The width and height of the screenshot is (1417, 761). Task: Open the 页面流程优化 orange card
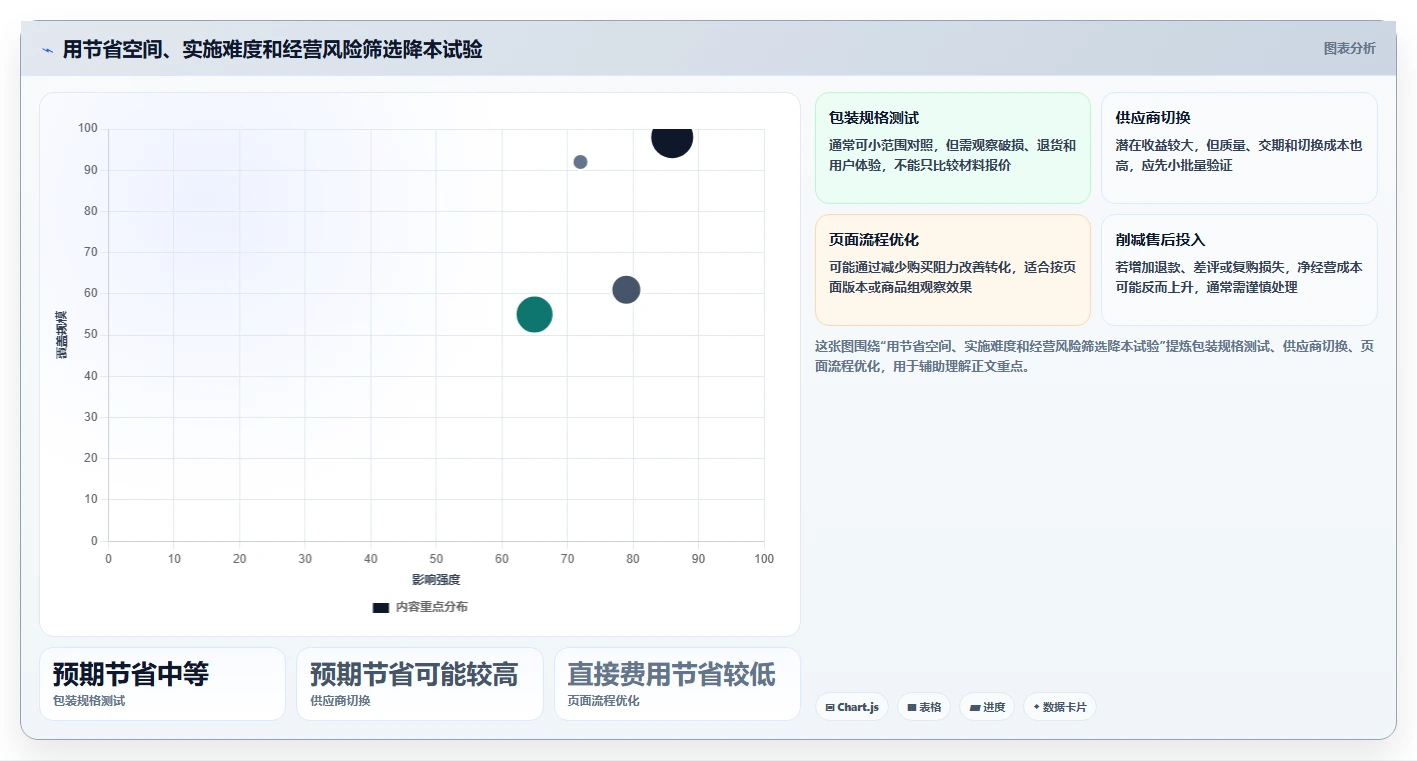(953, 270)
